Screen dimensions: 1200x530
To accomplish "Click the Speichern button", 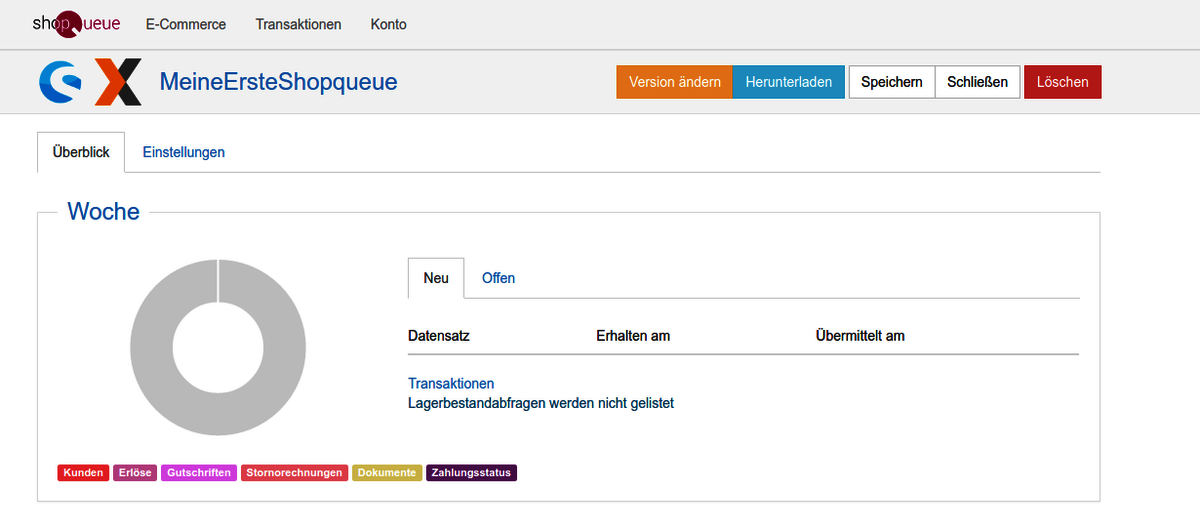I will (892, 82).
